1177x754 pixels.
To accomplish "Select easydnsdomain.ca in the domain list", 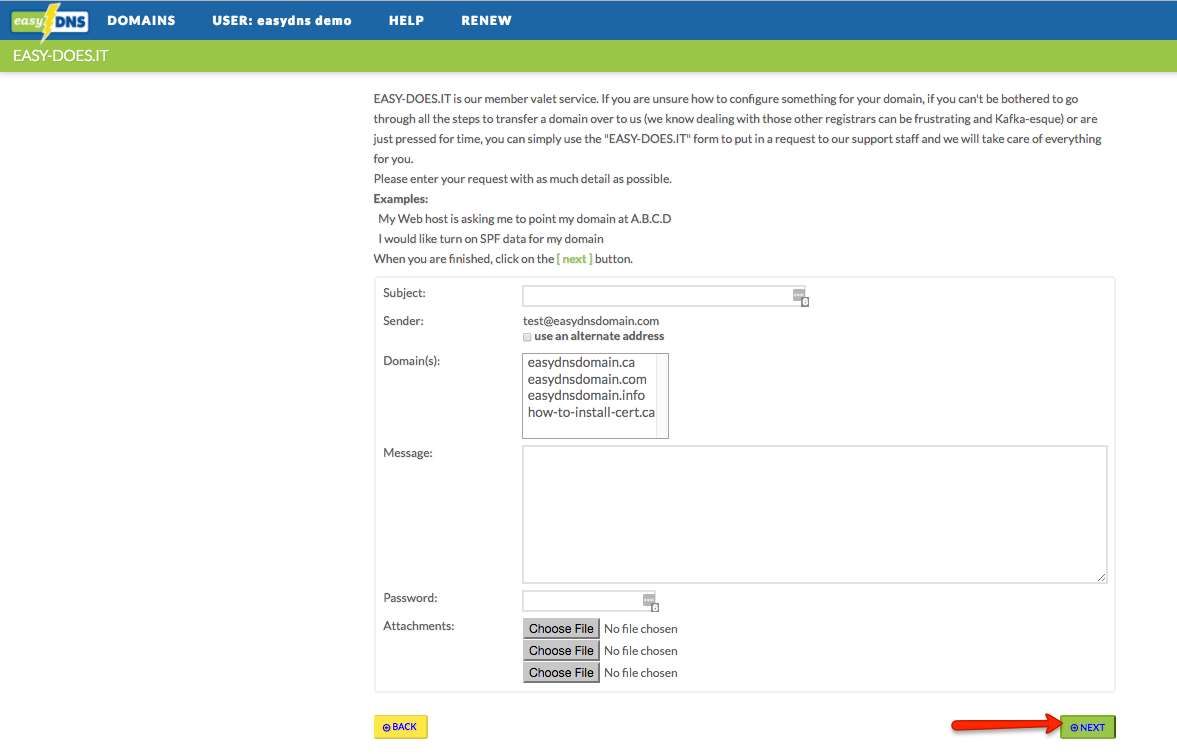I will point(581,363).
